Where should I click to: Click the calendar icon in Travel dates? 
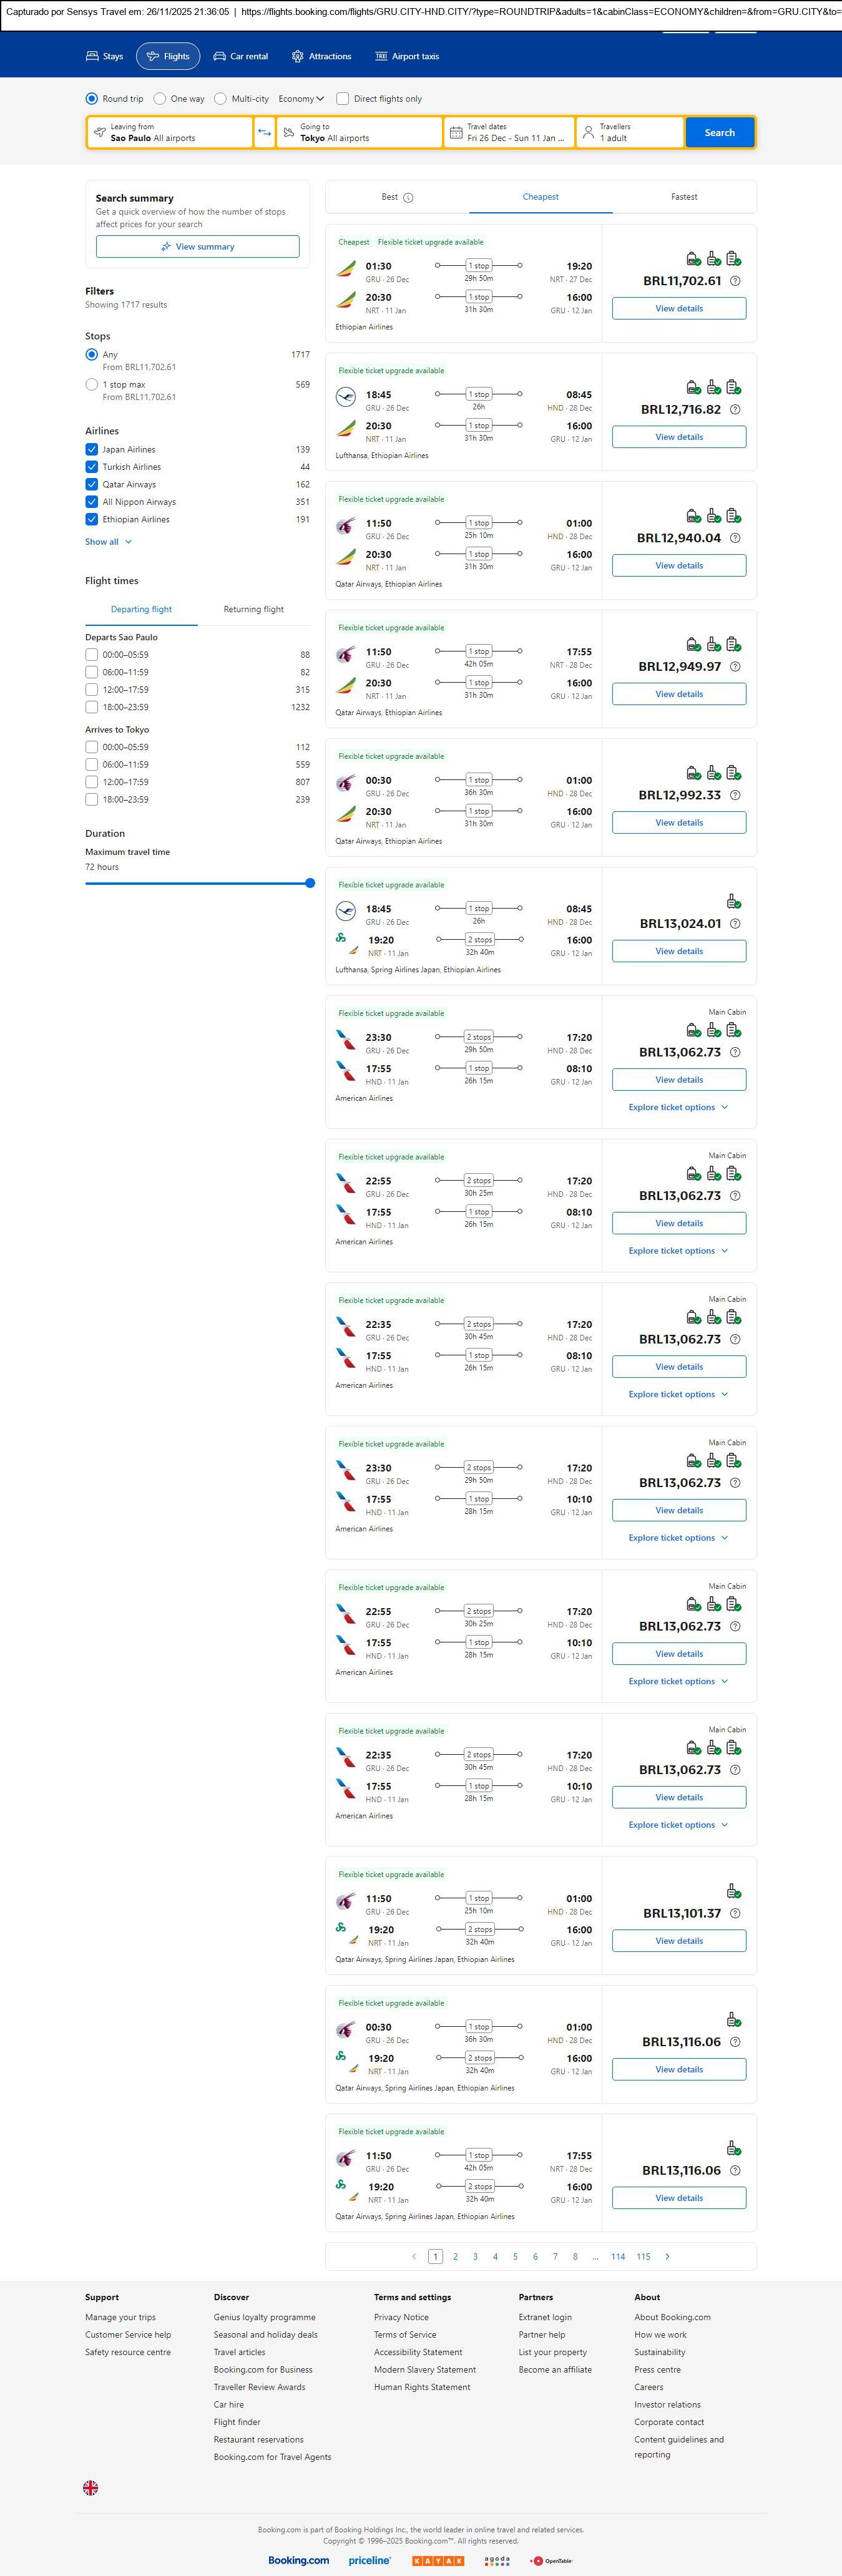click(x=456, y=133)
